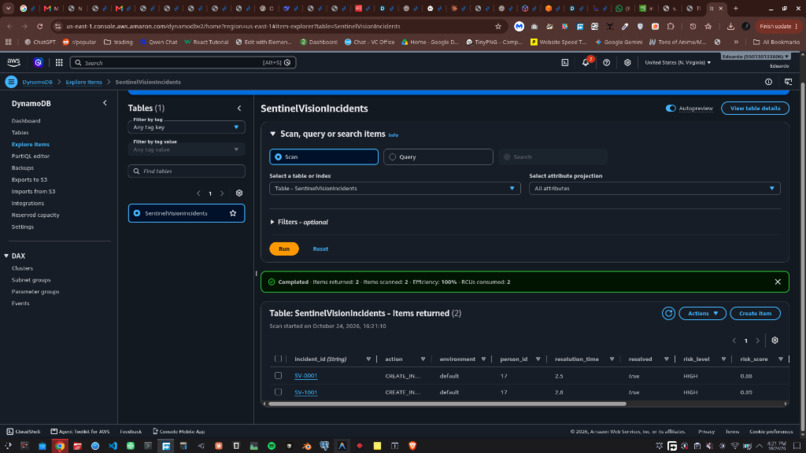Image resolution: width=806 pixels, height=453 pixels.
Task: Open the attribute projection dropdown
Action: click(x=654, y=188)
